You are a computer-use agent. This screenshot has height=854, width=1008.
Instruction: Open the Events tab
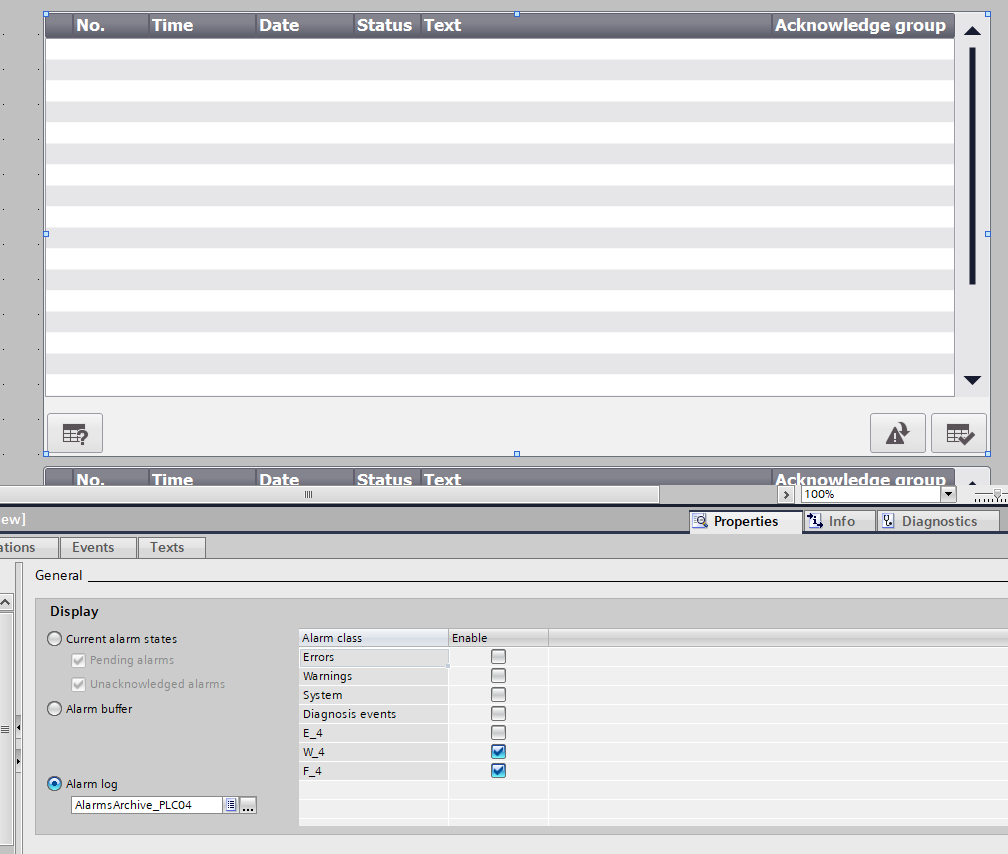(x=98, y=548)
